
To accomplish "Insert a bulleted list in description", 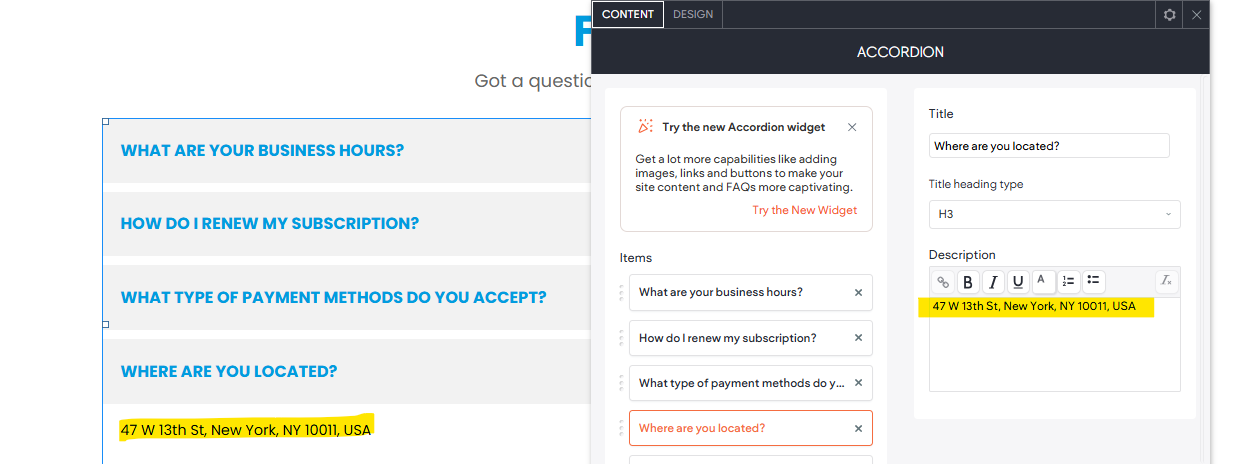I will (x=1093, y=281).
